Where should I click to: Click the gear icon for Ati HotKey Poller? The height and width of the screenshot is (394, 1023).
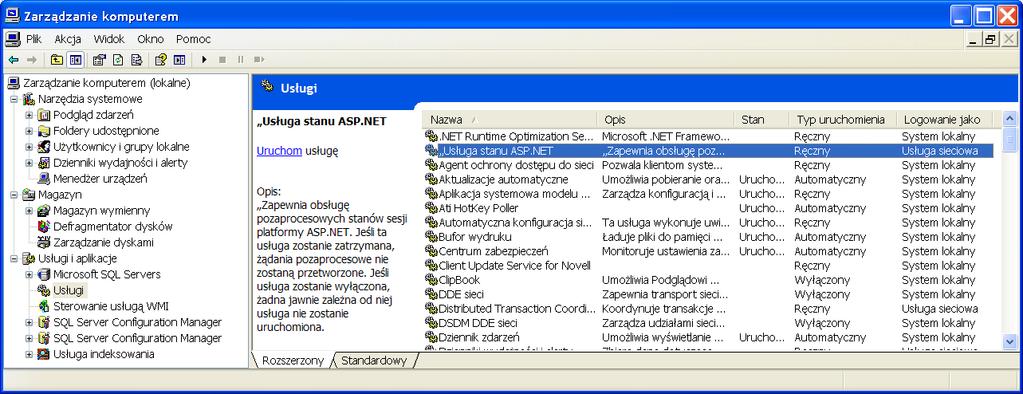click(431, 208)
